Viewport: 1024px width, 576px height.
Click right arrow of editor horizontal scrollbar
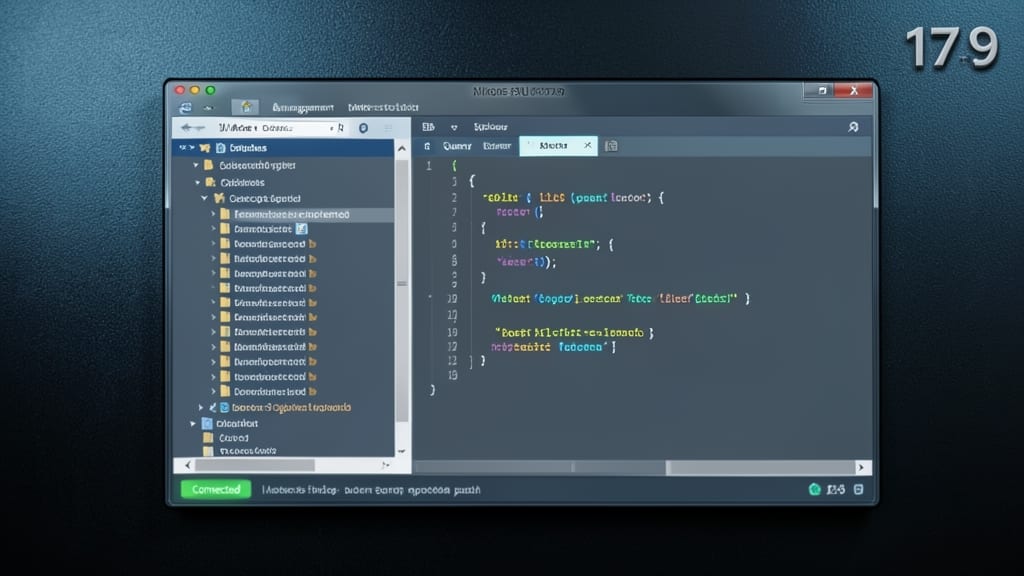coord(861,467)
